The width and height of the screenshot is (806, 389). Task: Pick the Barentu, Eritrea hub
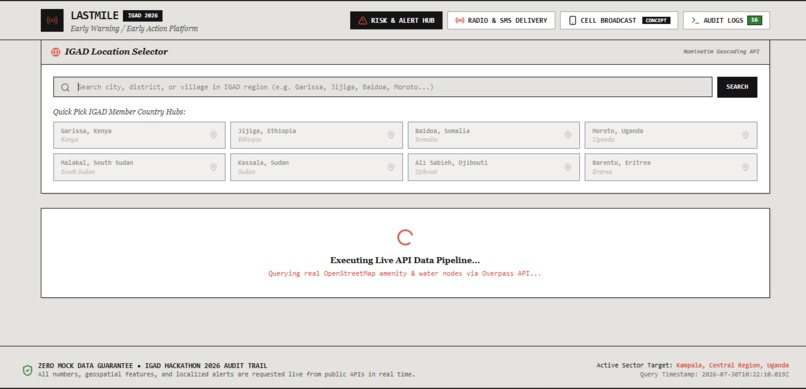[x=671, y=167]
